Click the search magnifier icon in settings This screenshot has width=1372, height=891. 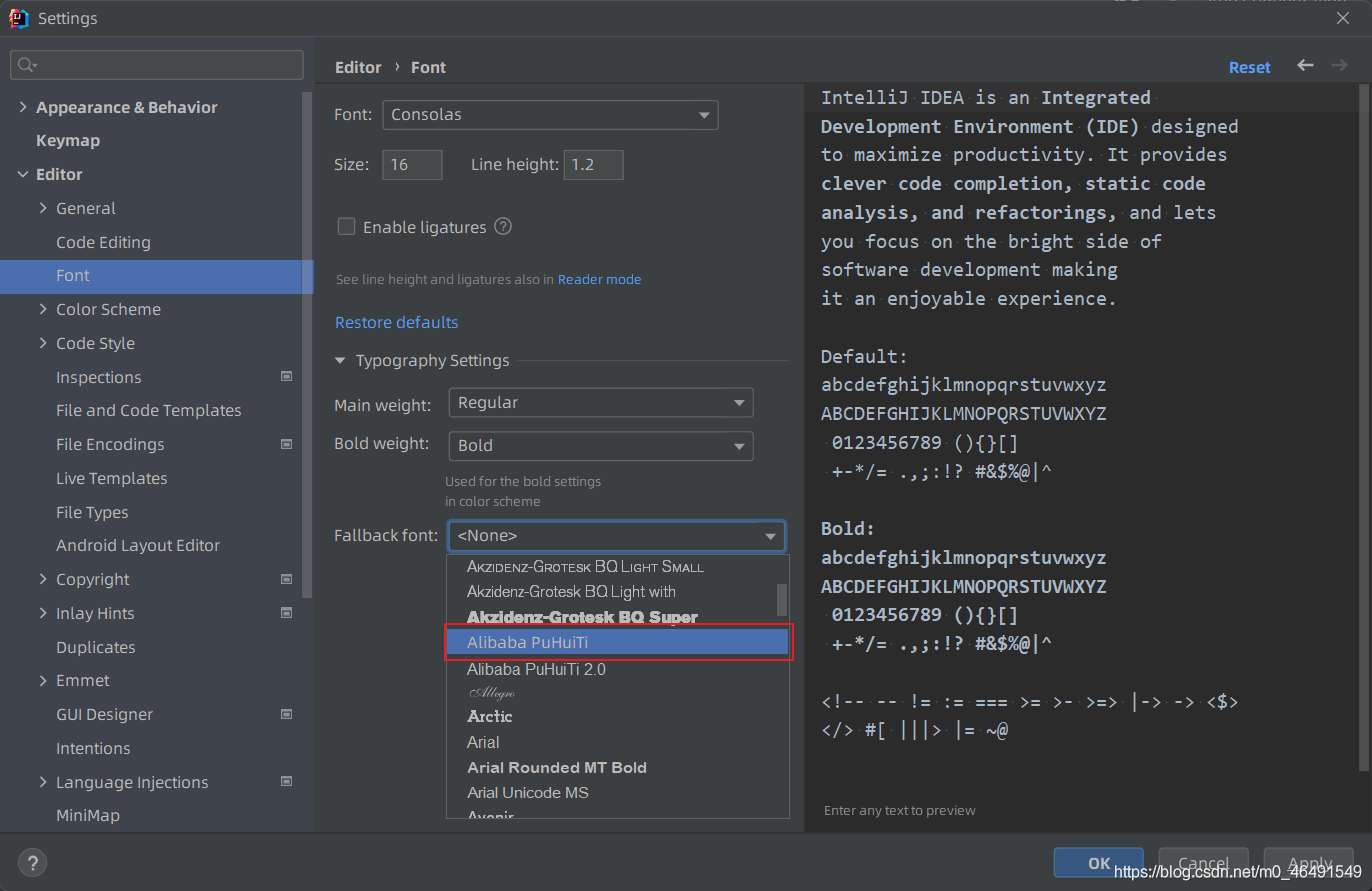[26, 65]
